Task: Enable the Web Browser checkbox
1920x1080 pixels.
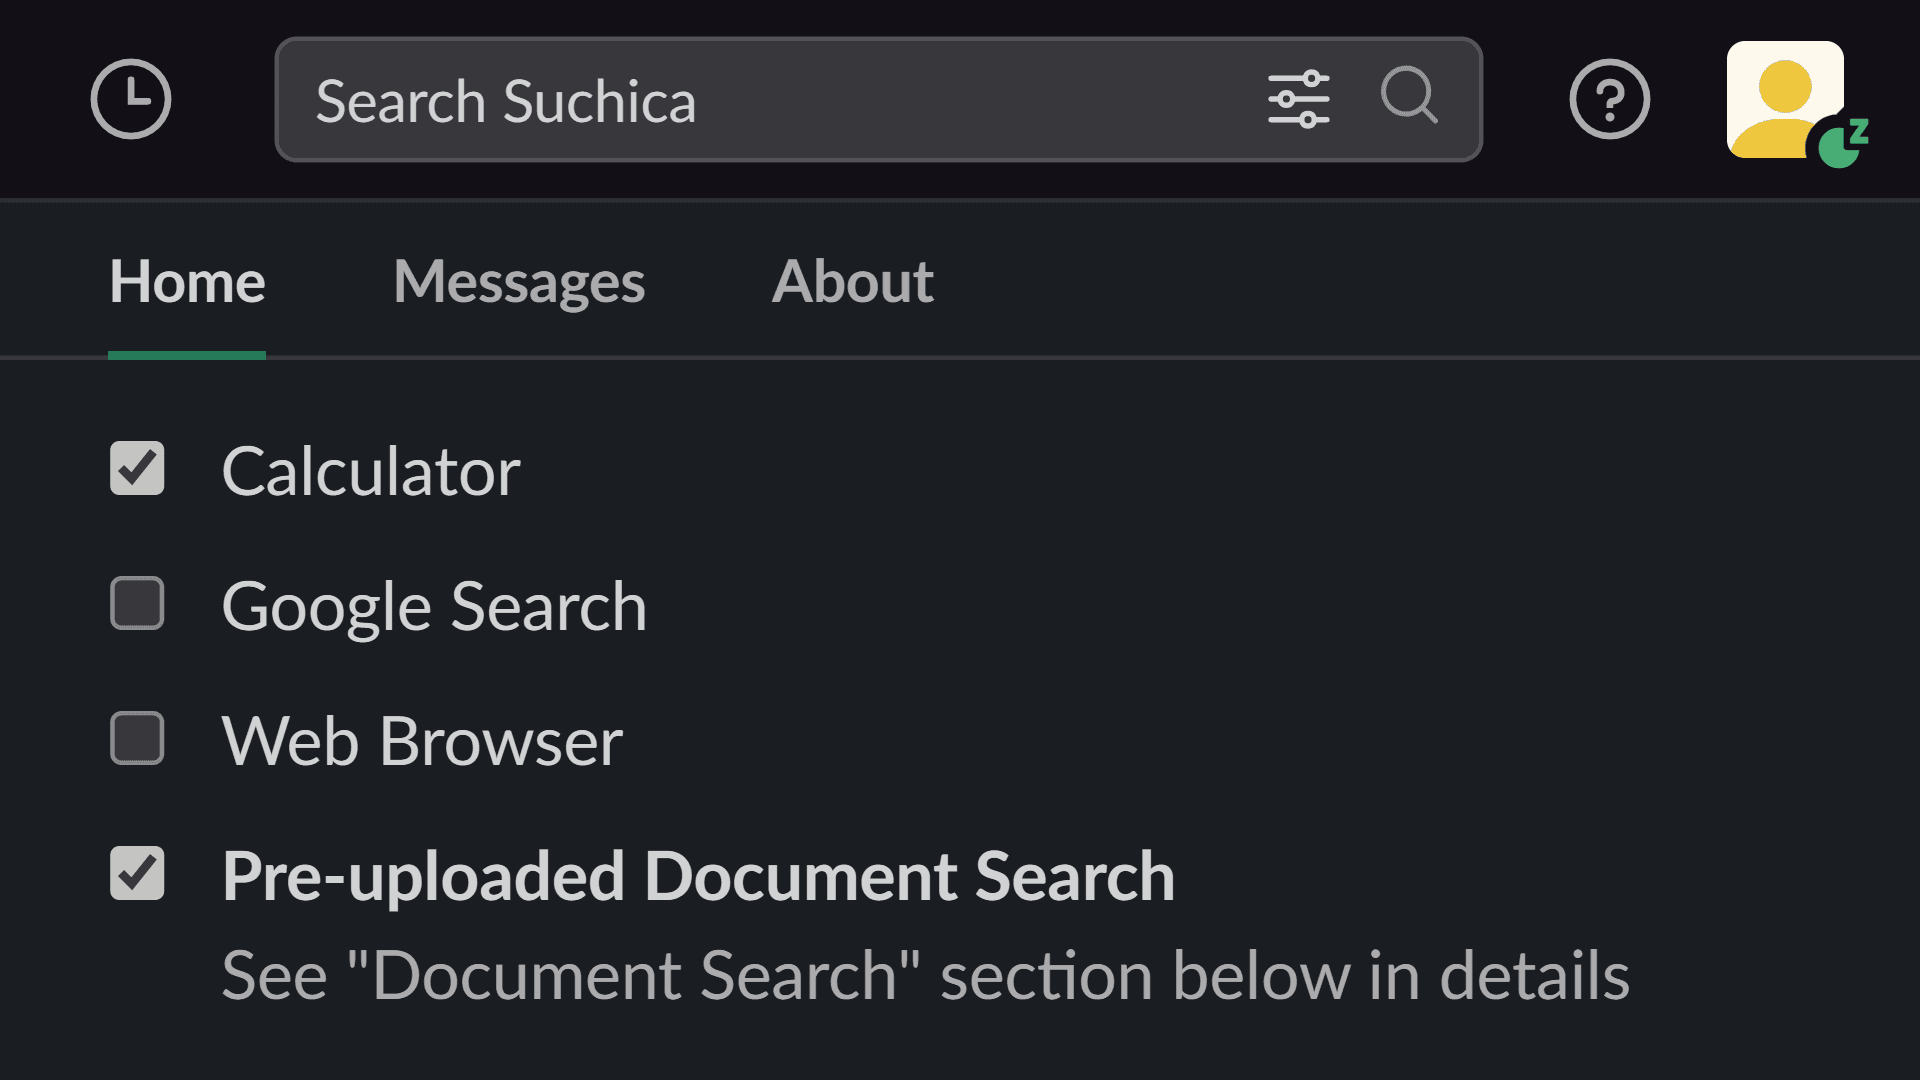Action: coord(137,738)
